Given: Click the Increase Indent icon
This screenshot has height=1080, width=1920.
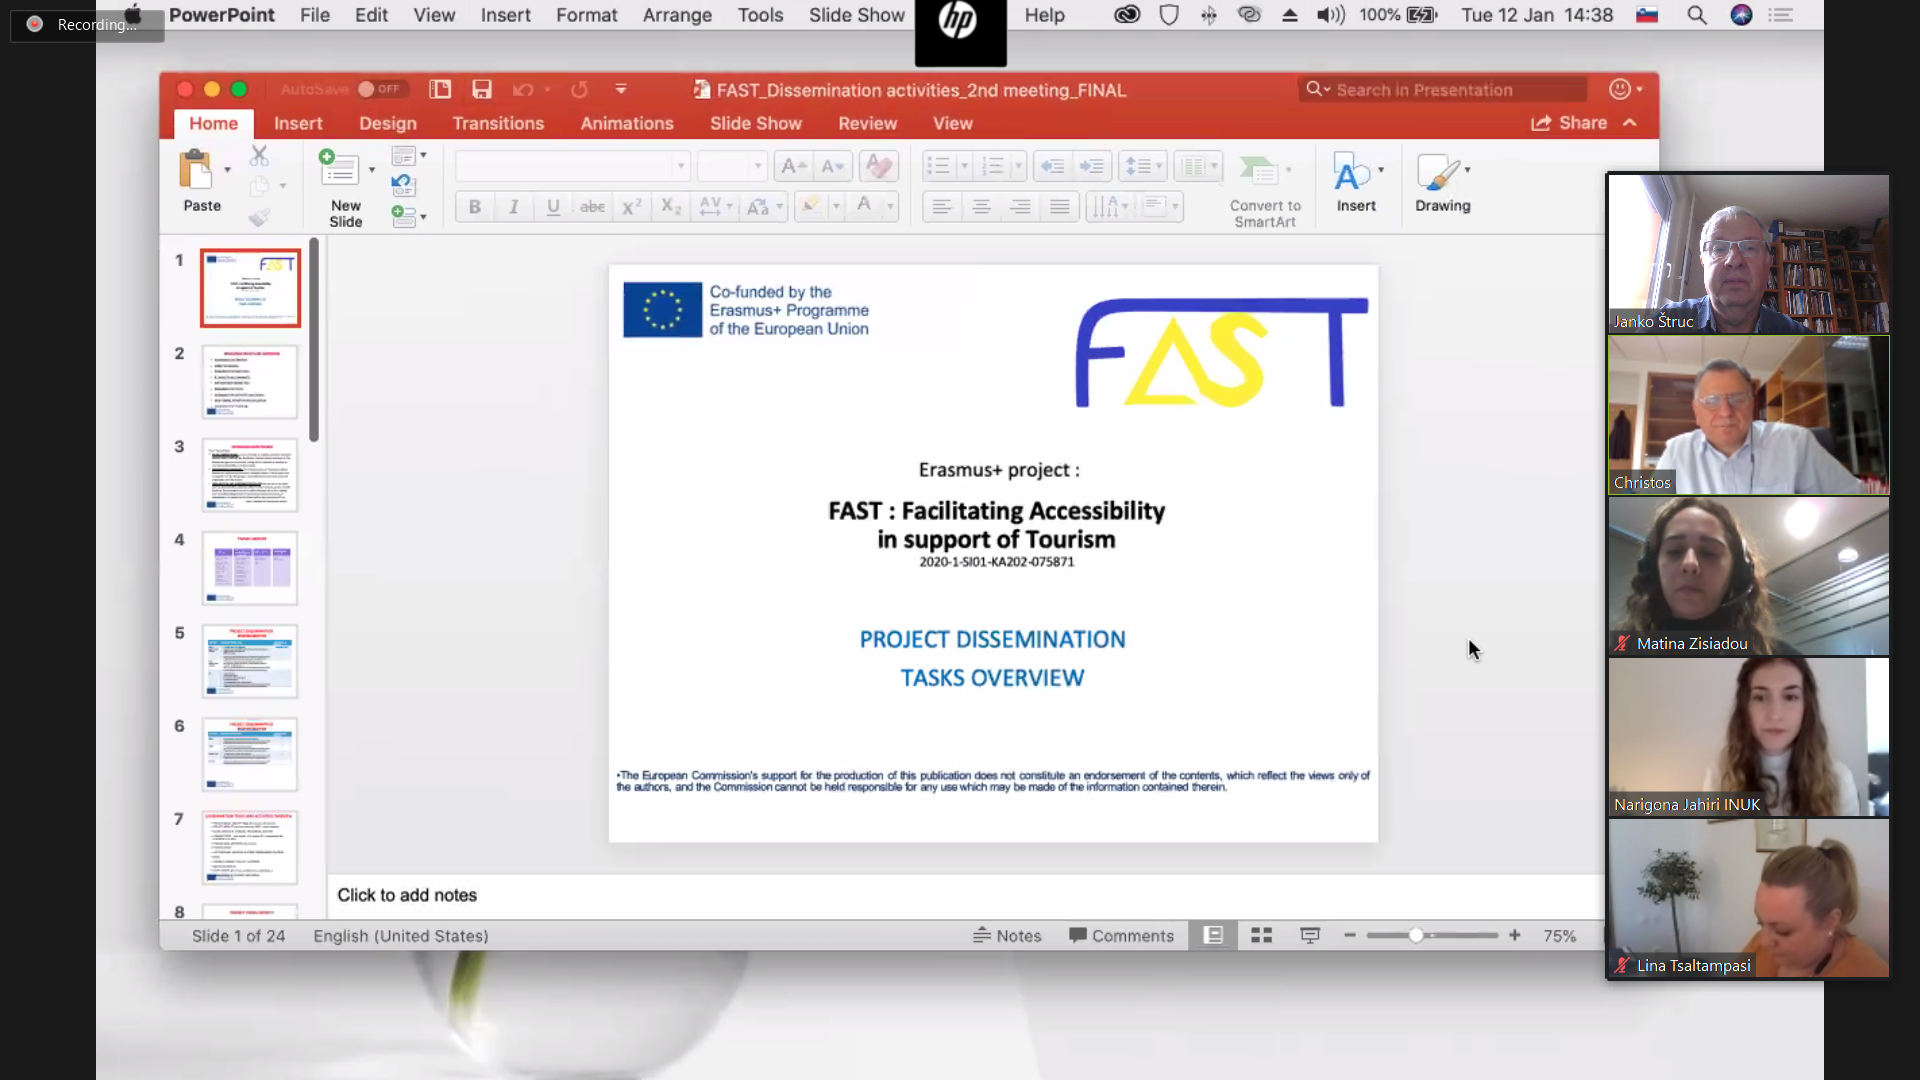Looking at the screenshot, I should click(x=1092, y=166).
